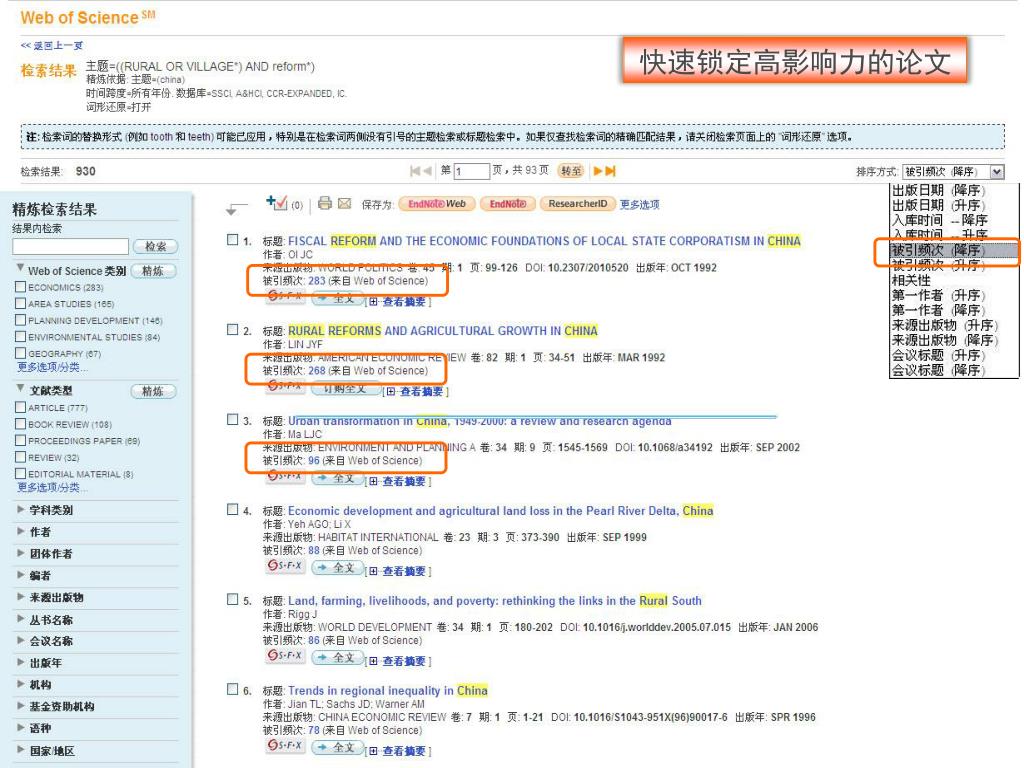Click S-F-X icon for result 5
The image size is (1024, 768).
click(x=285, y=655)
